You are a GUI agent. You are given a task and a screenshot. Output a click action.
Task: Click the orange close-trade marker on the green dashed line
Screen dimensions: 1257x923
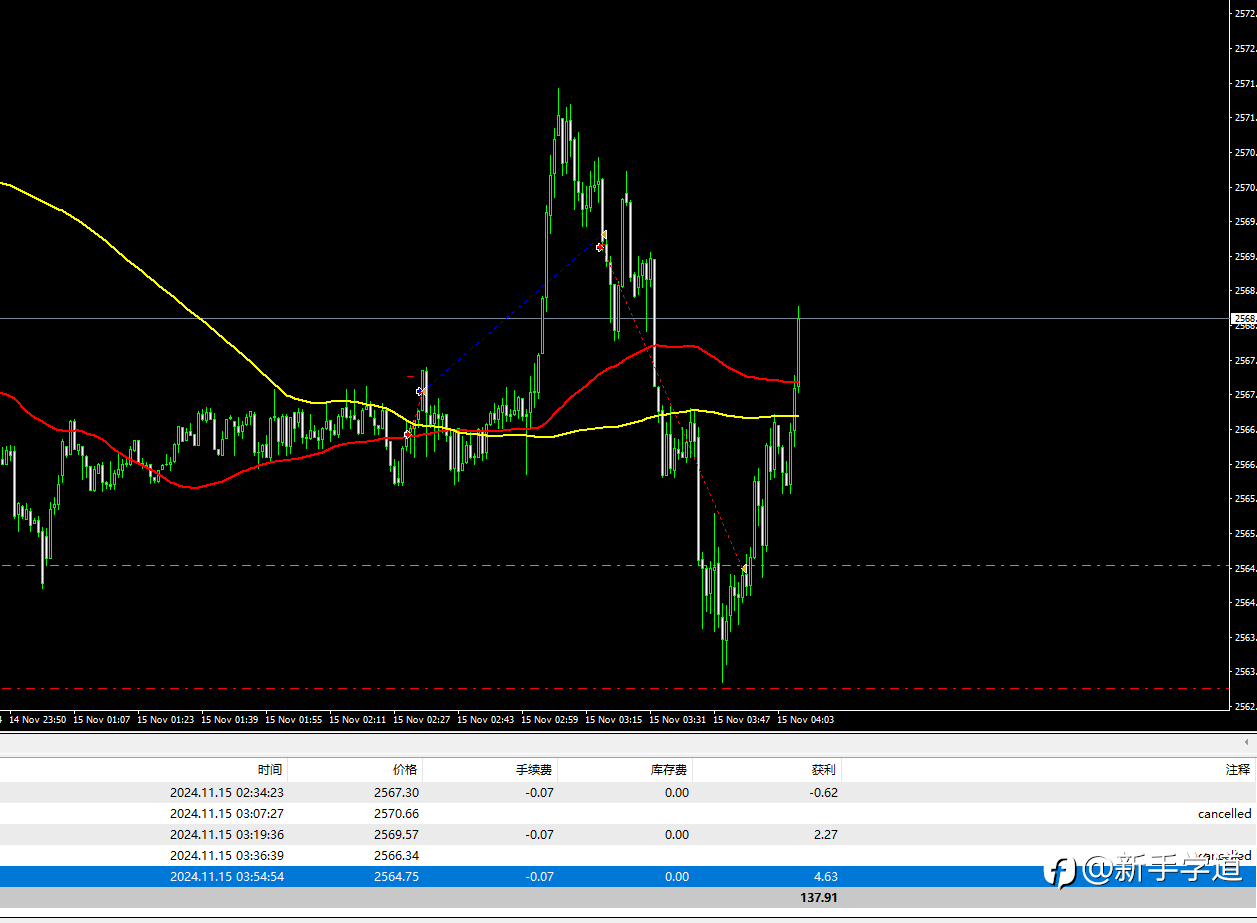744,568
